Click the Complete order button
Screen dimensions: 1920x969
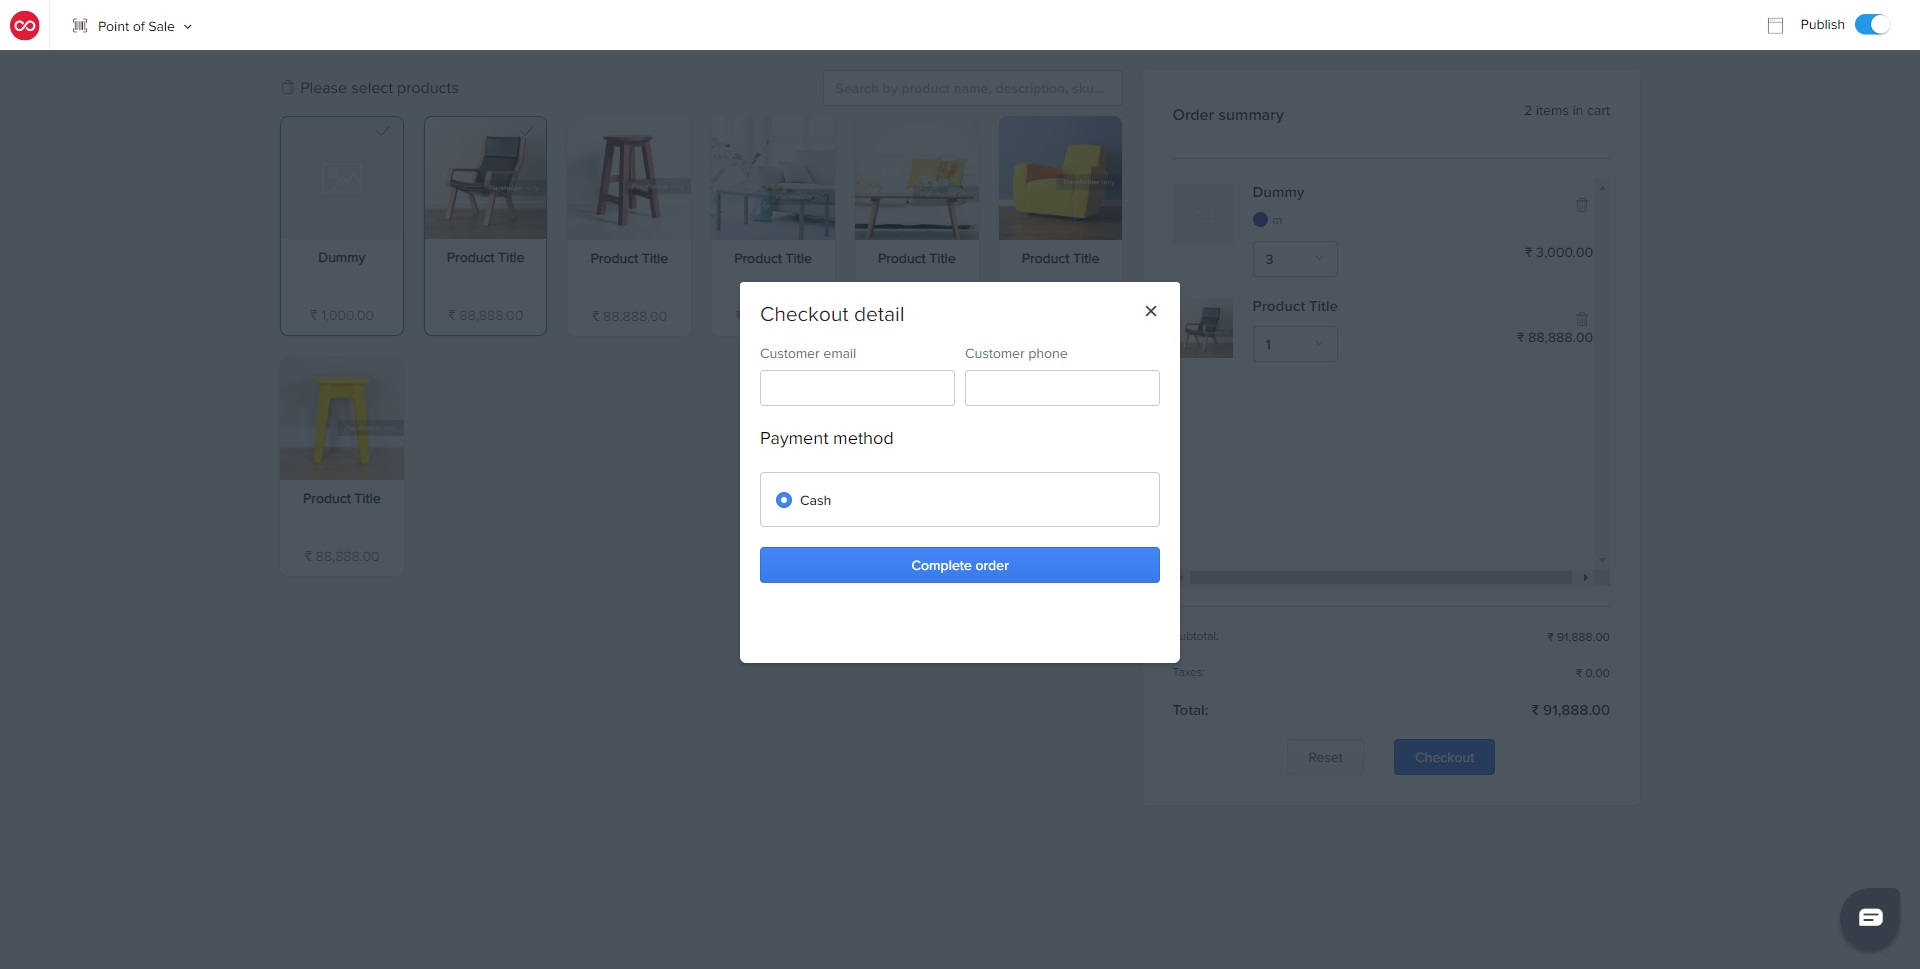click(960, 565)
